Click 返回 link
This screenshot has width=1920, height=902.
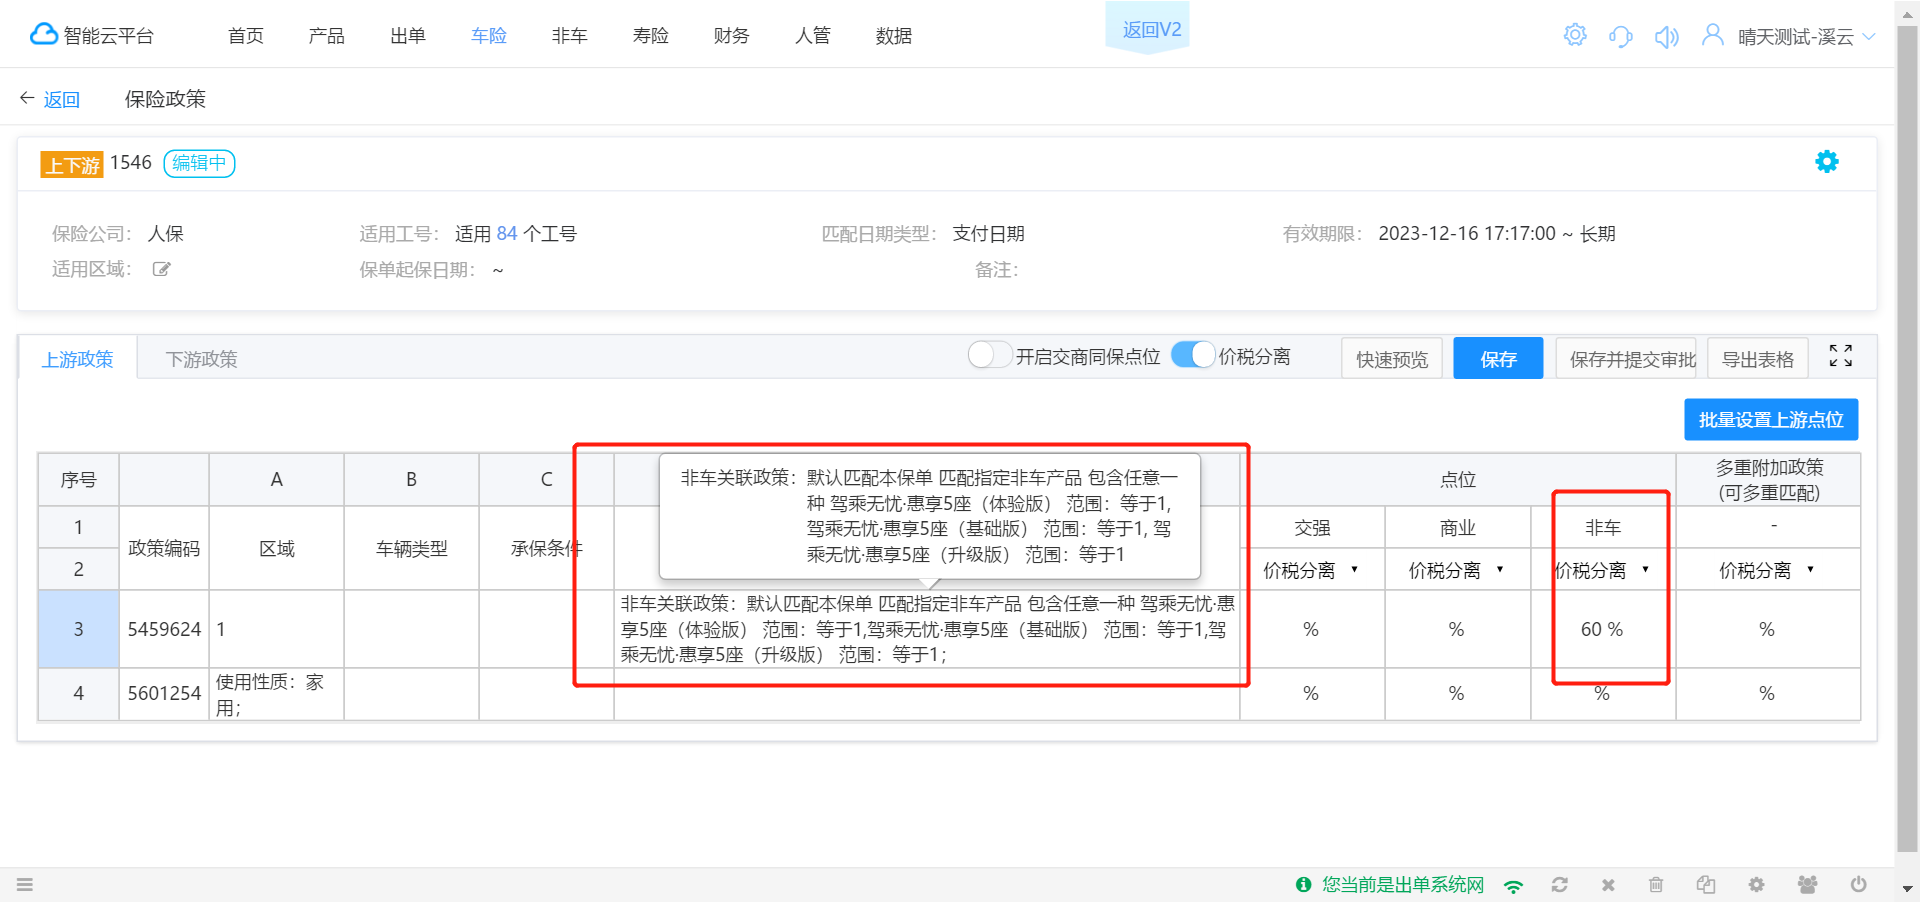(x=61, y=99)
